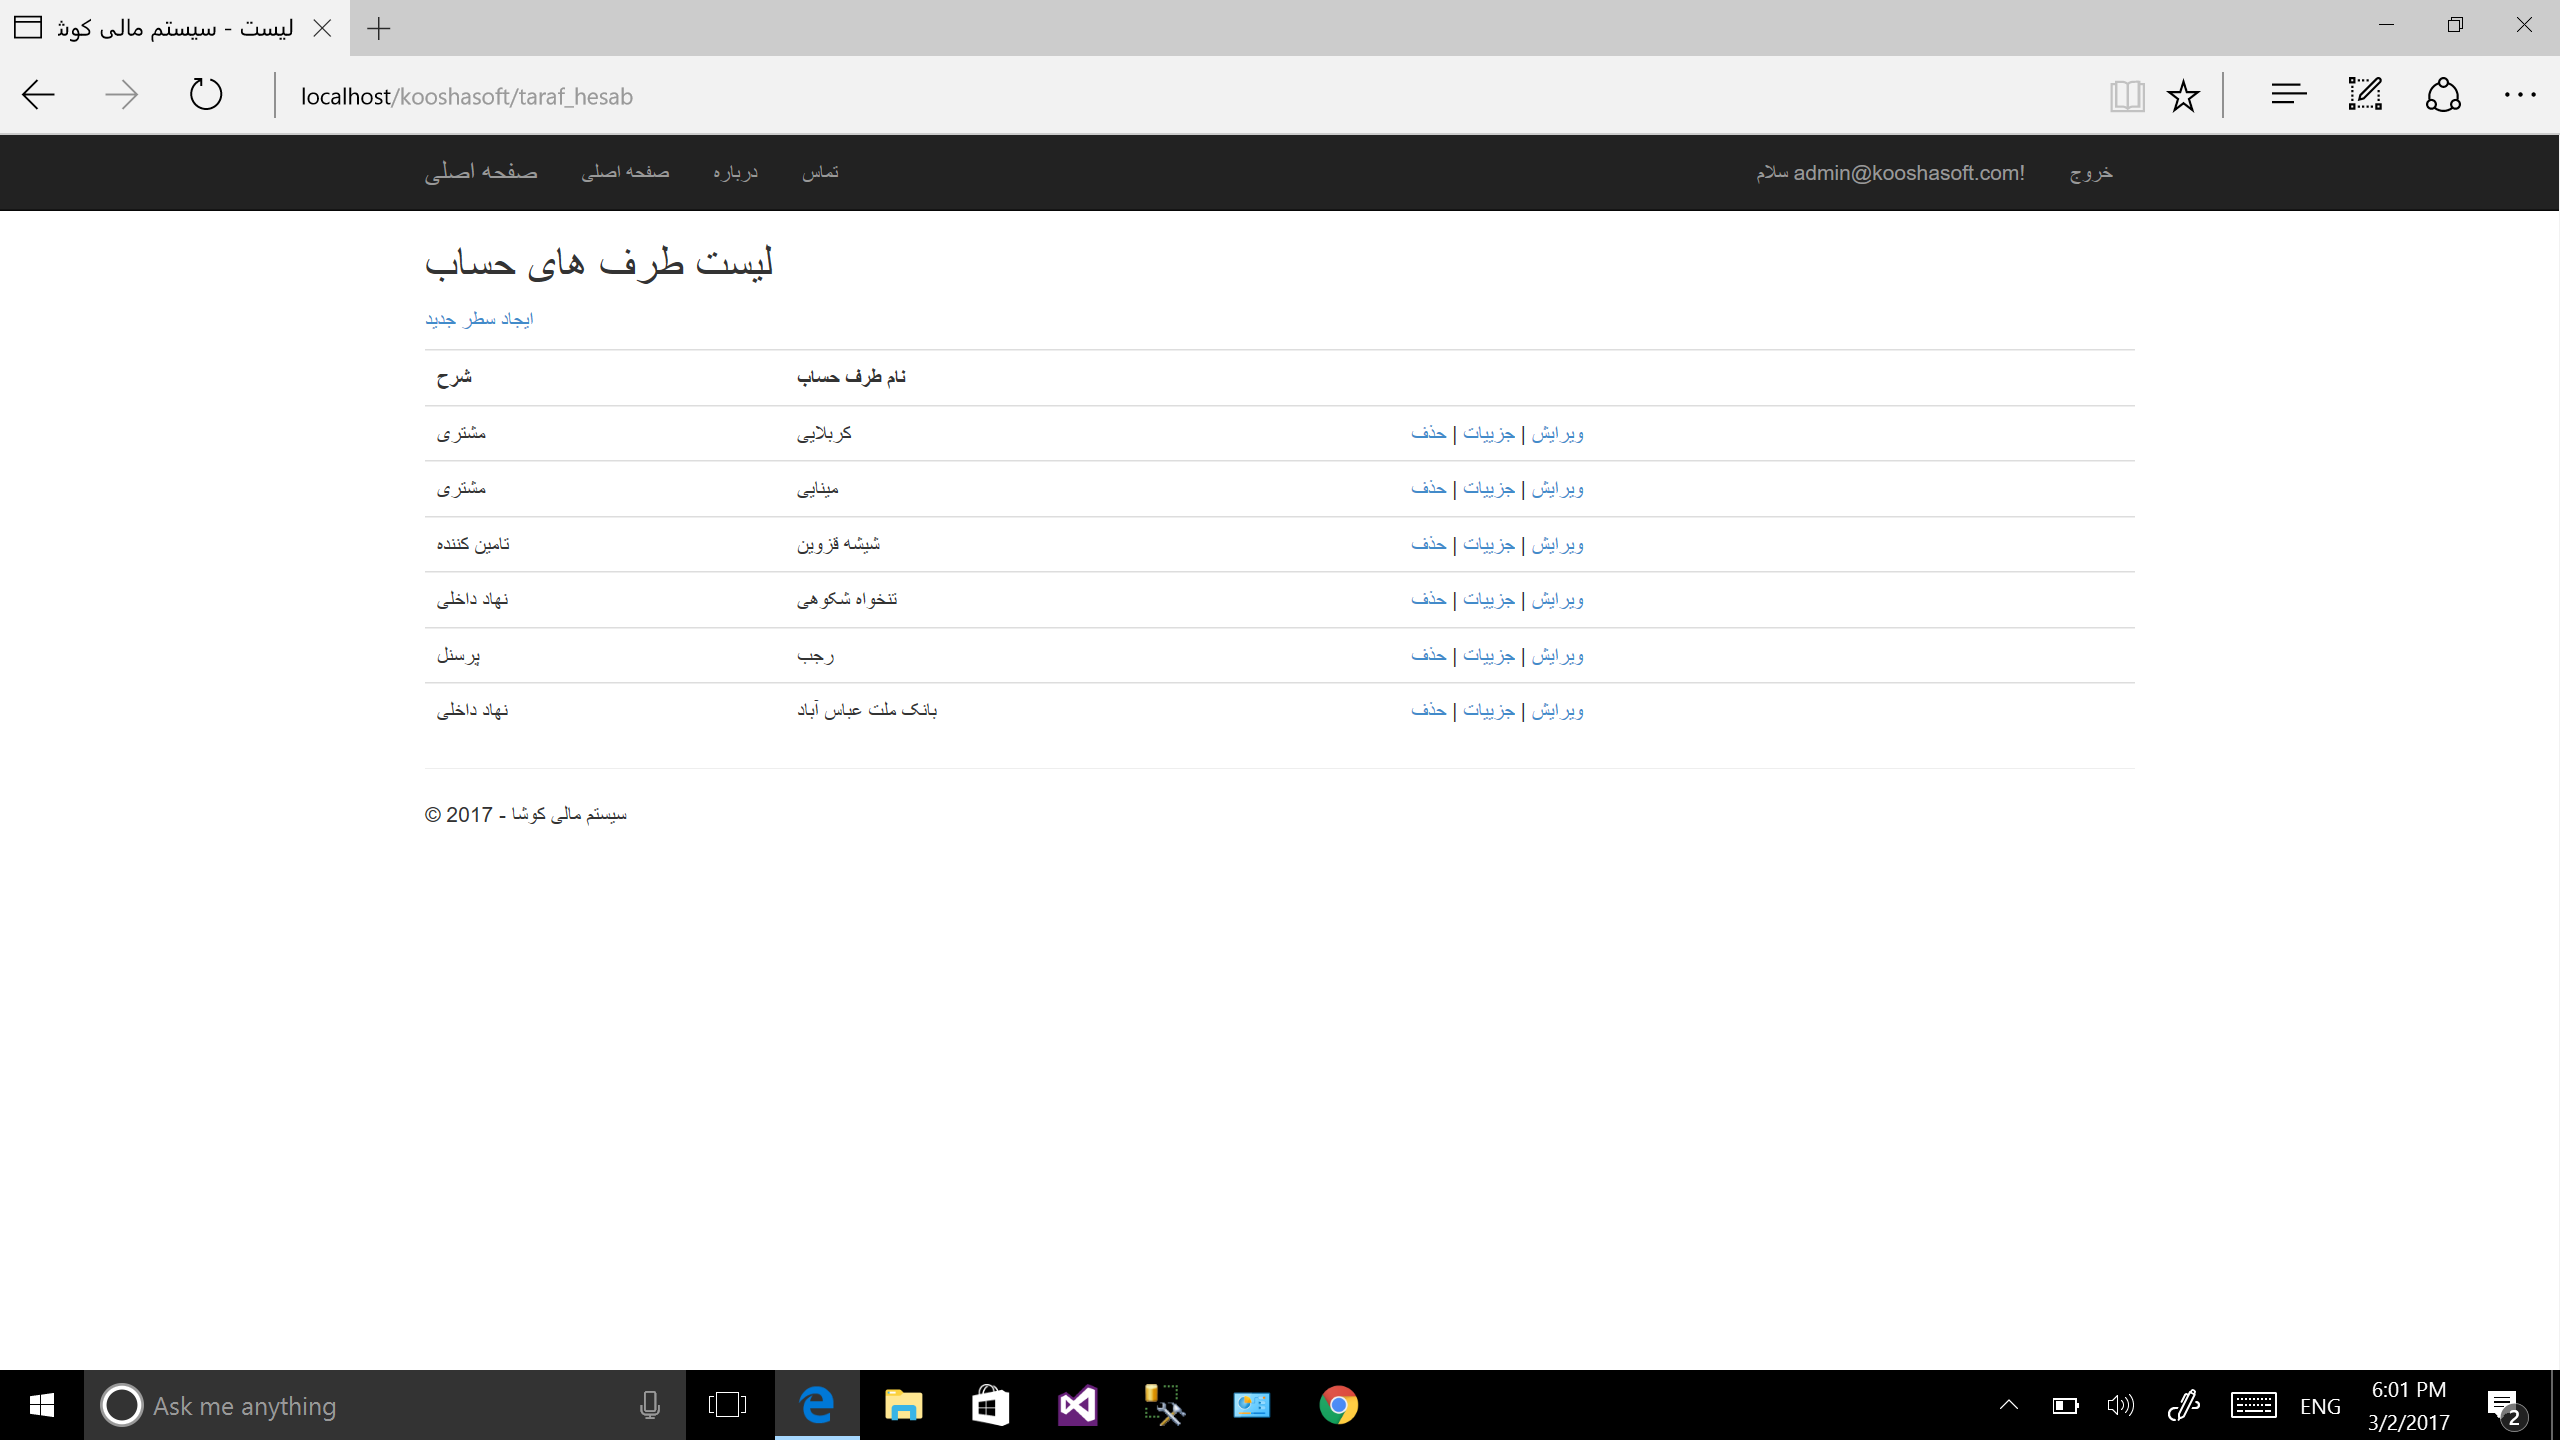Click the ایجاد سطر جدید link
2560x1440 pixels.
click(x=479, y=319)
